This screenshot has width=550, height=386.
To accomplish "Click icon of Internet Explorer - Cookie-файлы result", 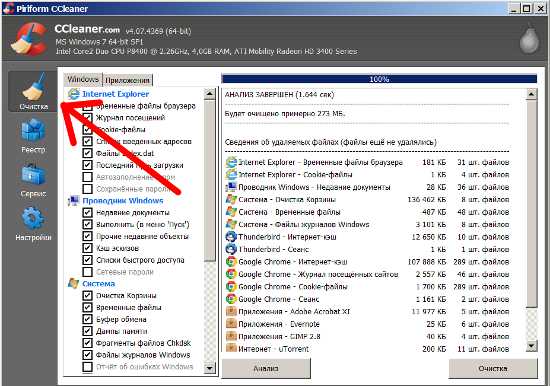I will point(231,174).
